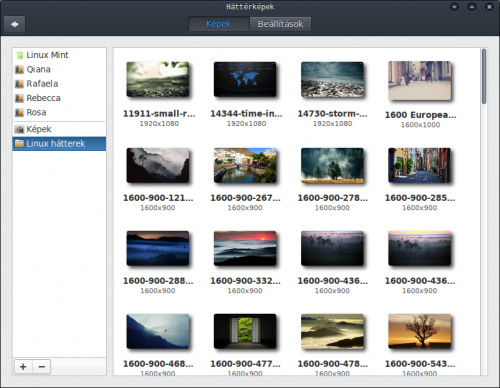Switch to the Képek tab
This screenshot has height=388, width=500.
[219, 24]
